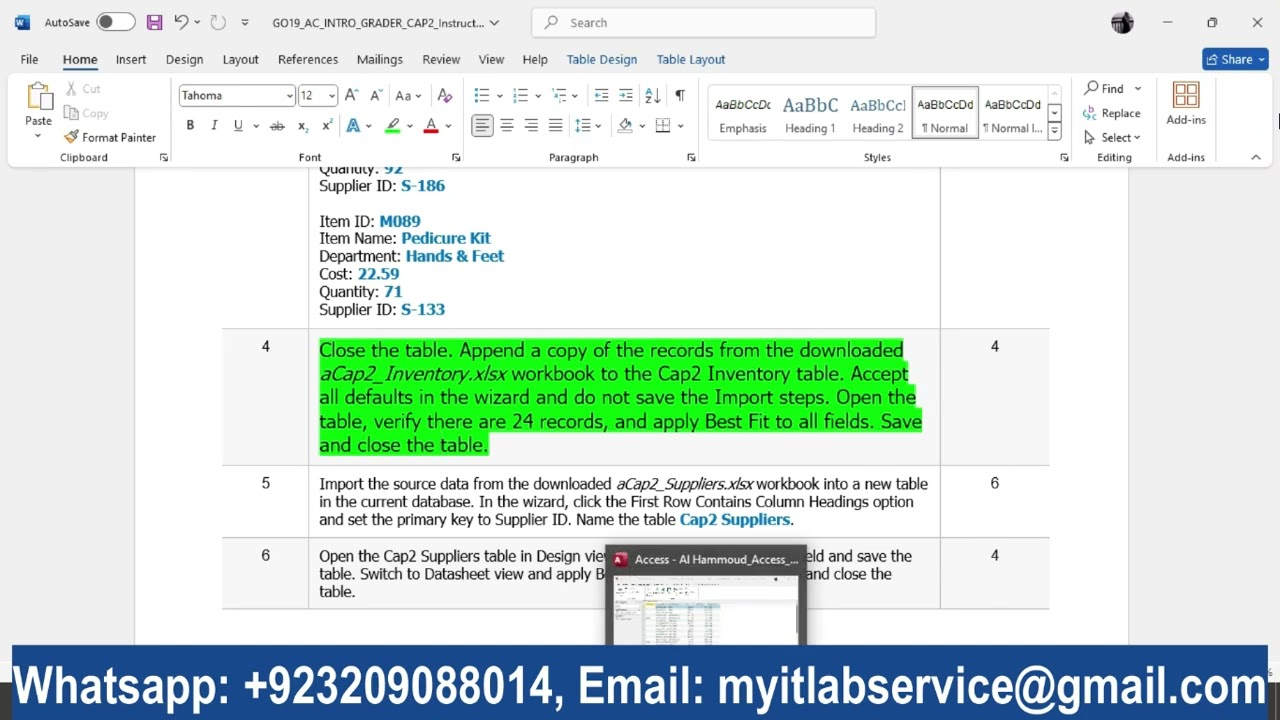Justify the paragraph text
The image size is (1280, 720).
tap(555, 126)
